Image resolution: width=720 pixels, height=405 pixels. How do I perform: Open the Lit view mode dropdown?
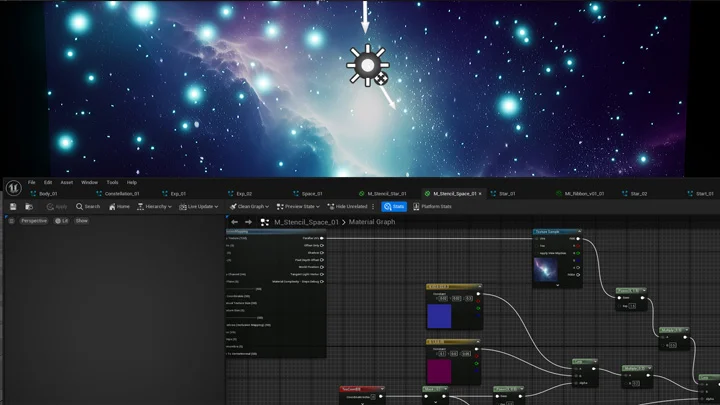tap(62, 221)
